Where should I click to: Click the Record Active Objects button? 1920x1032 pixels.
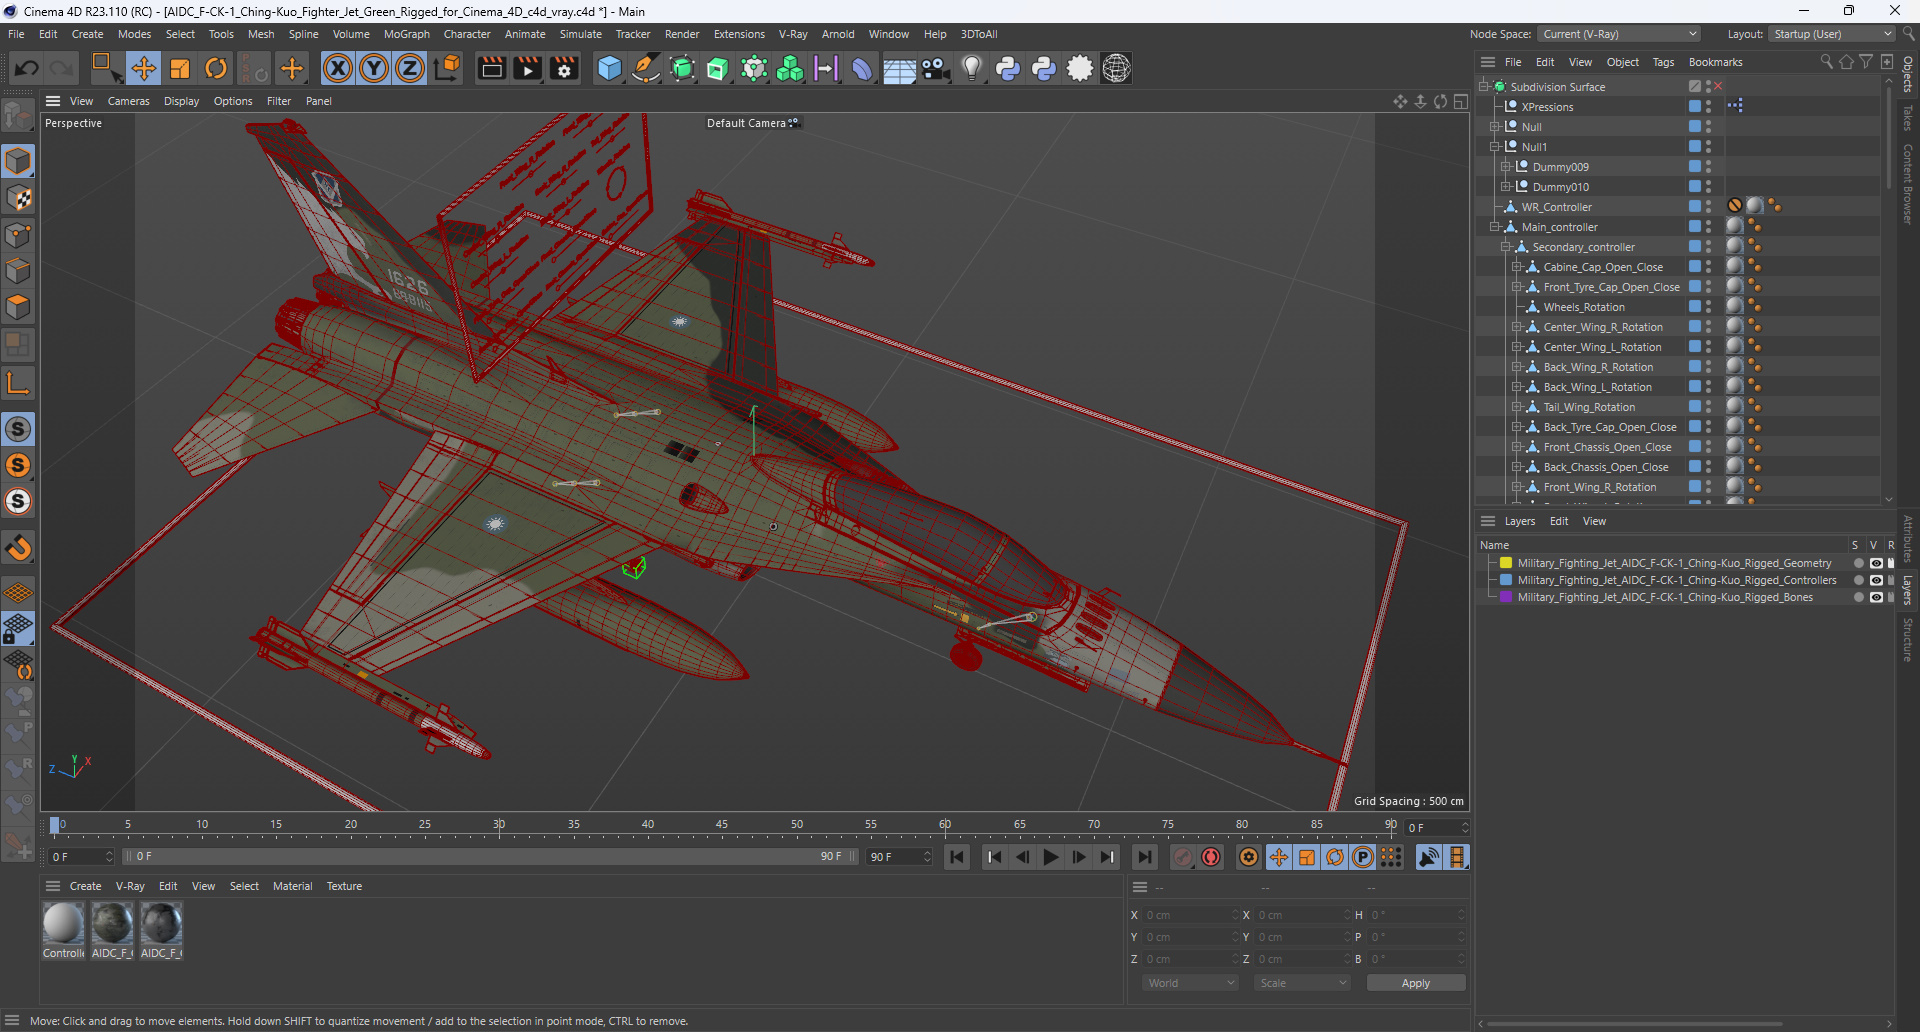[1183, 857]
